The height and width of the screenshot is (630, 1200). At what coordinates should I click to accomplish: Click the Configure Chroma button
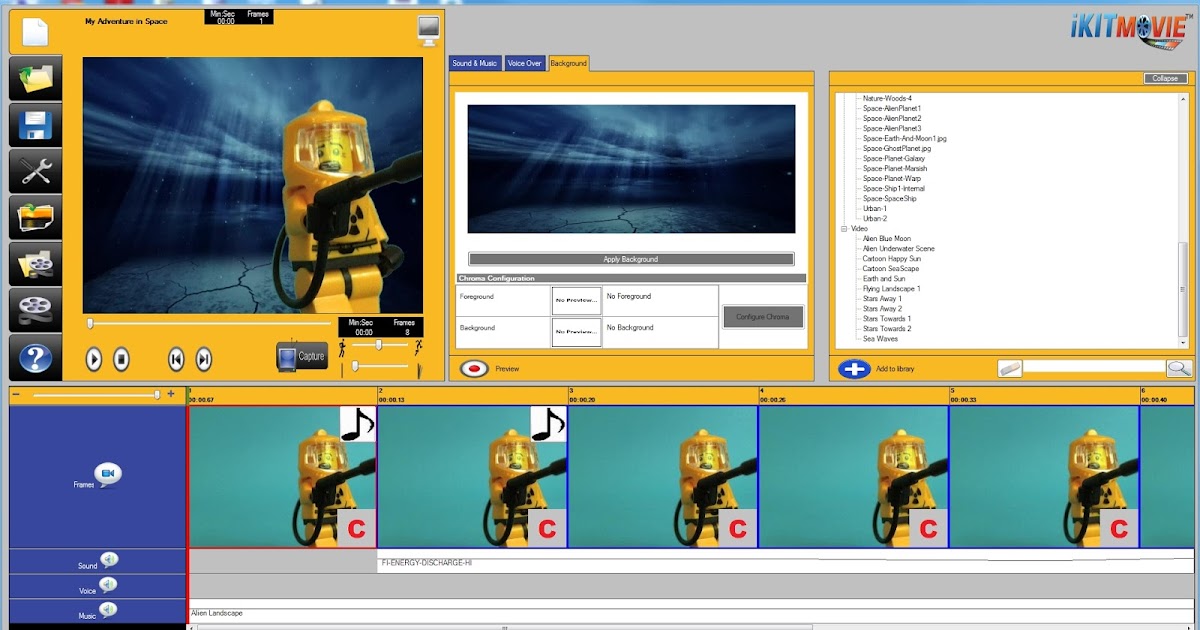[763, 316]
